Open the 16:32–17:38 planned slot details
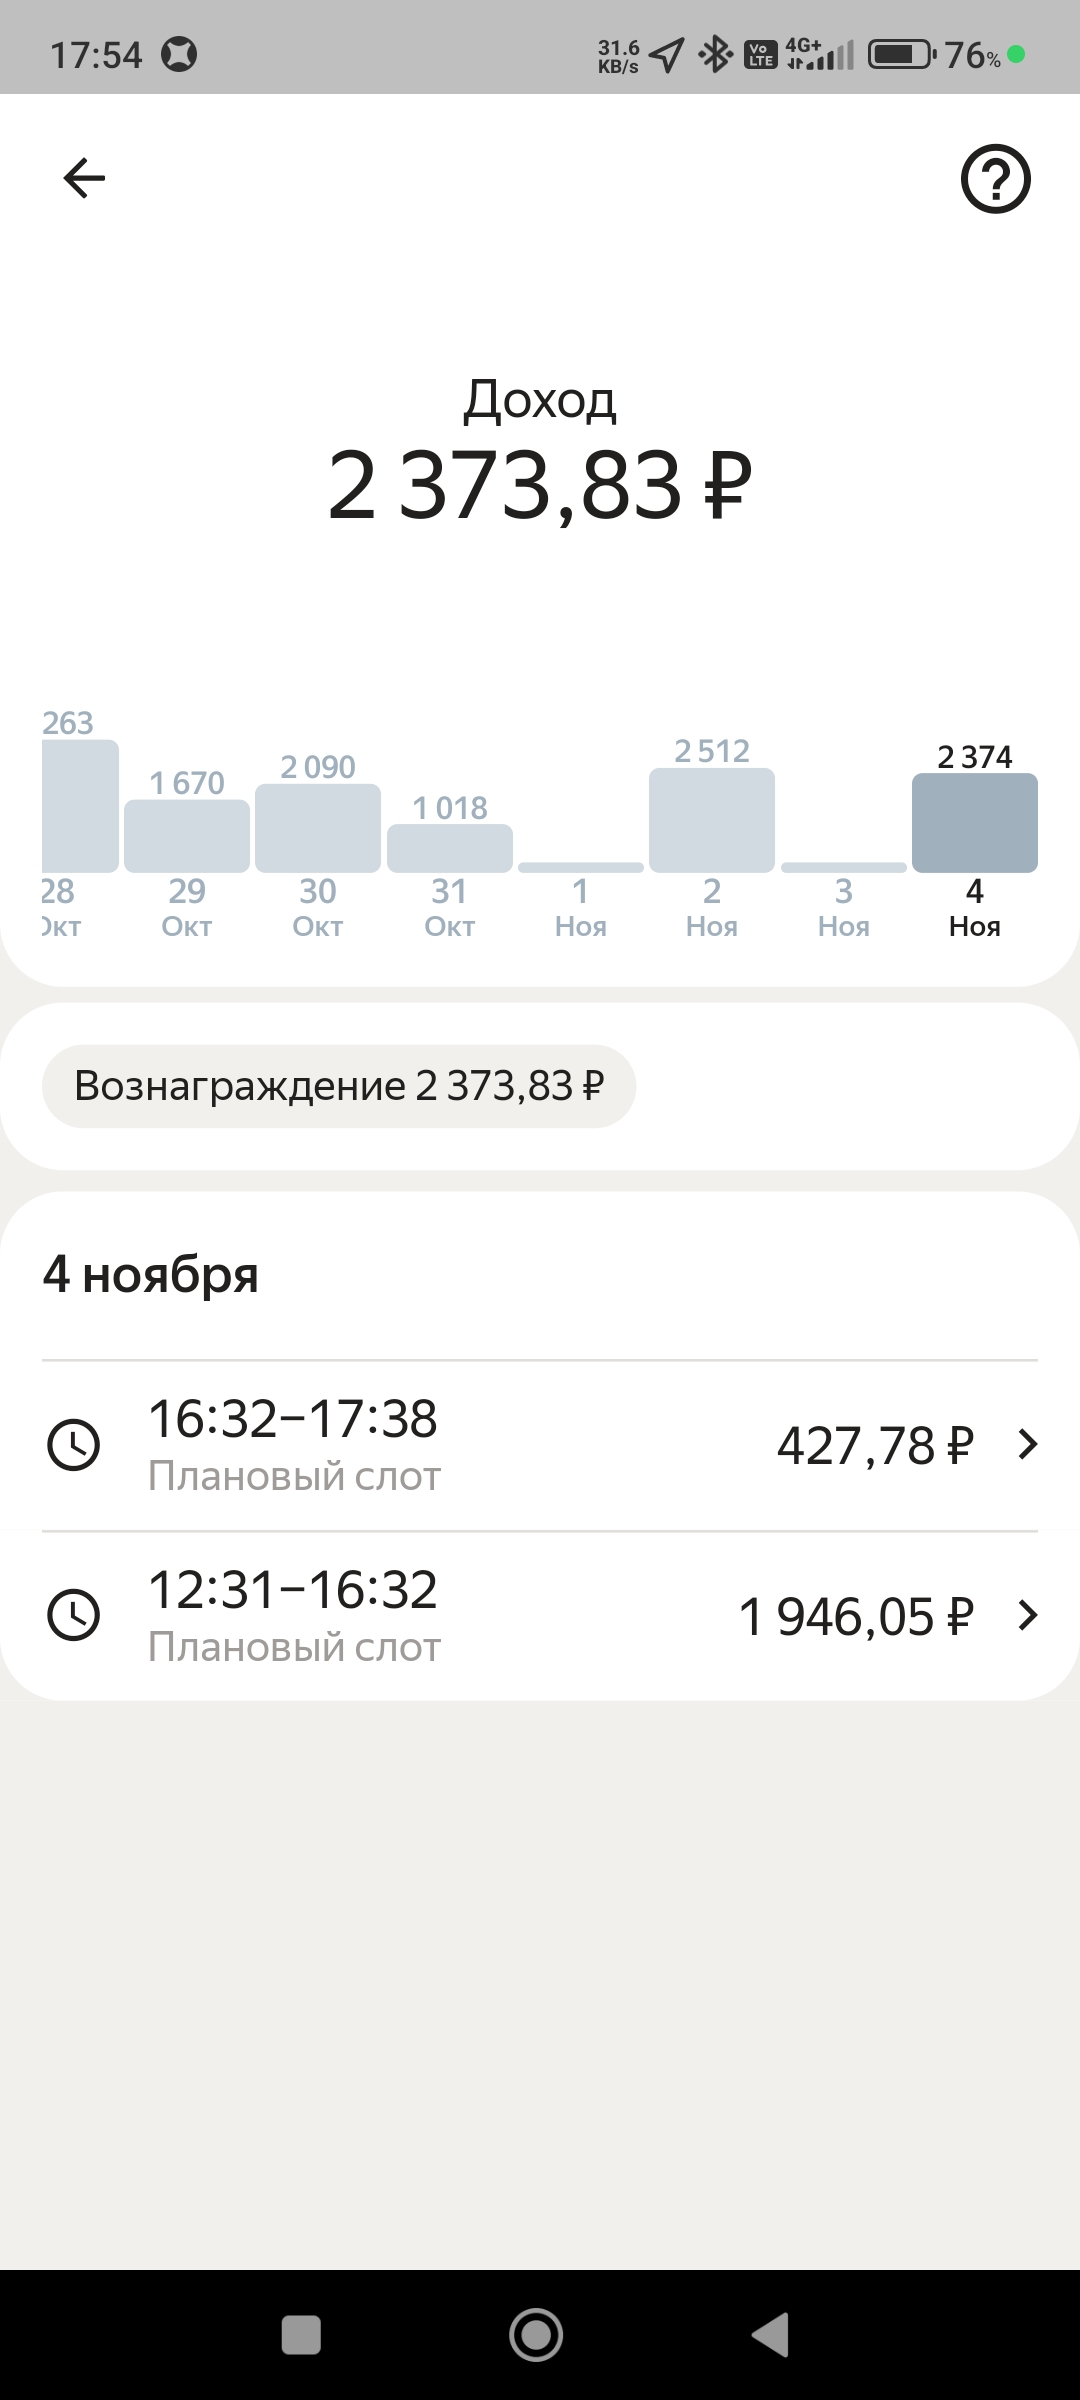This screenshot has height=2400, width=1080. click(x=540, y=1445)
